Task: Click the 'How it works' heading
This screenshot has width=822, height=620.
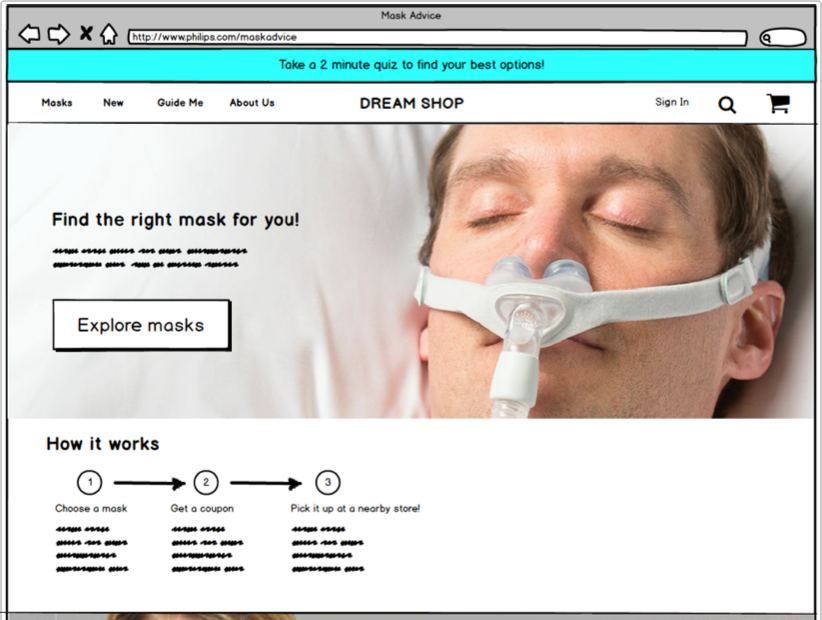Action: (103, 444)
